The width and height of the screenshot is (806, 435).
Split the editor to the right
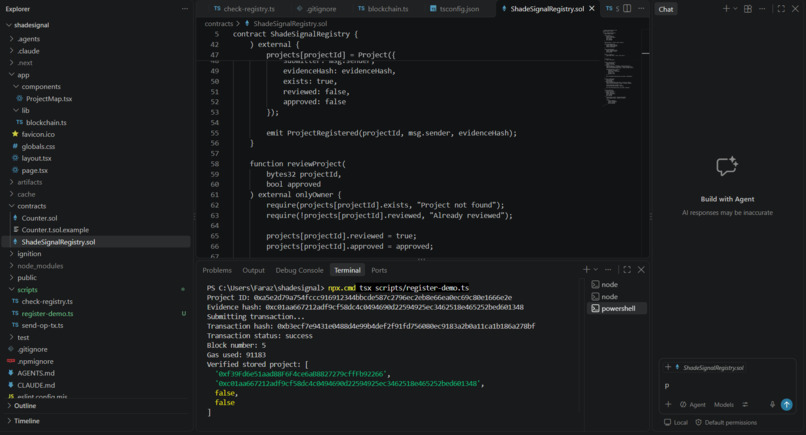pos(627,8)
